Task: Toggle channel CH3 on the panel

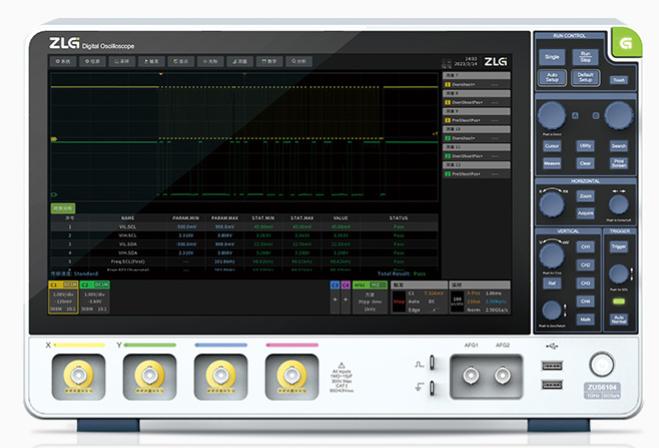Action: pos(586,282)
